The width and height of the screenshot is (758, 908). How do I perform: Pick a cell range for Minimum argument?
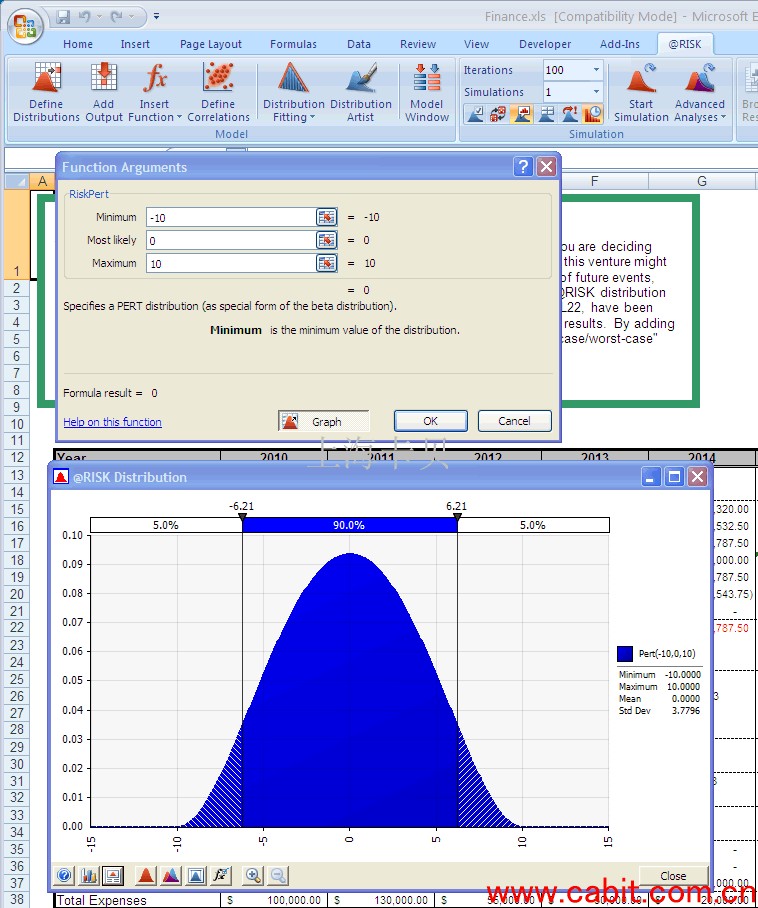[327, 217]
